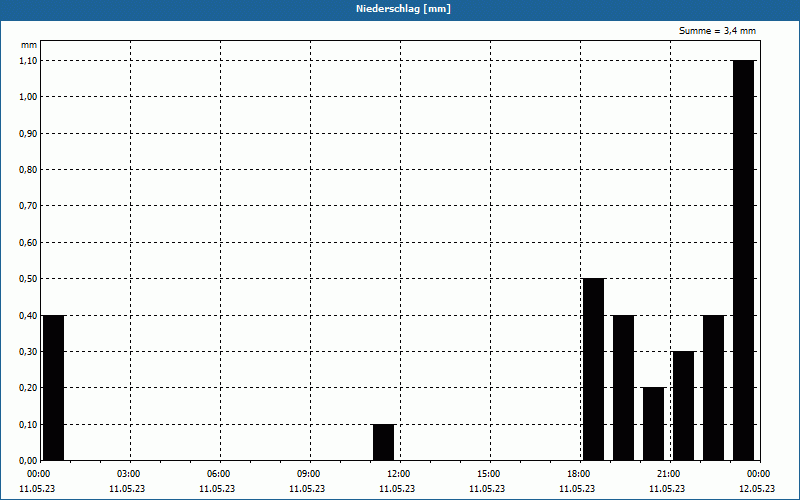Click the 11.05.23 date under 12:00

click(397, 489)
